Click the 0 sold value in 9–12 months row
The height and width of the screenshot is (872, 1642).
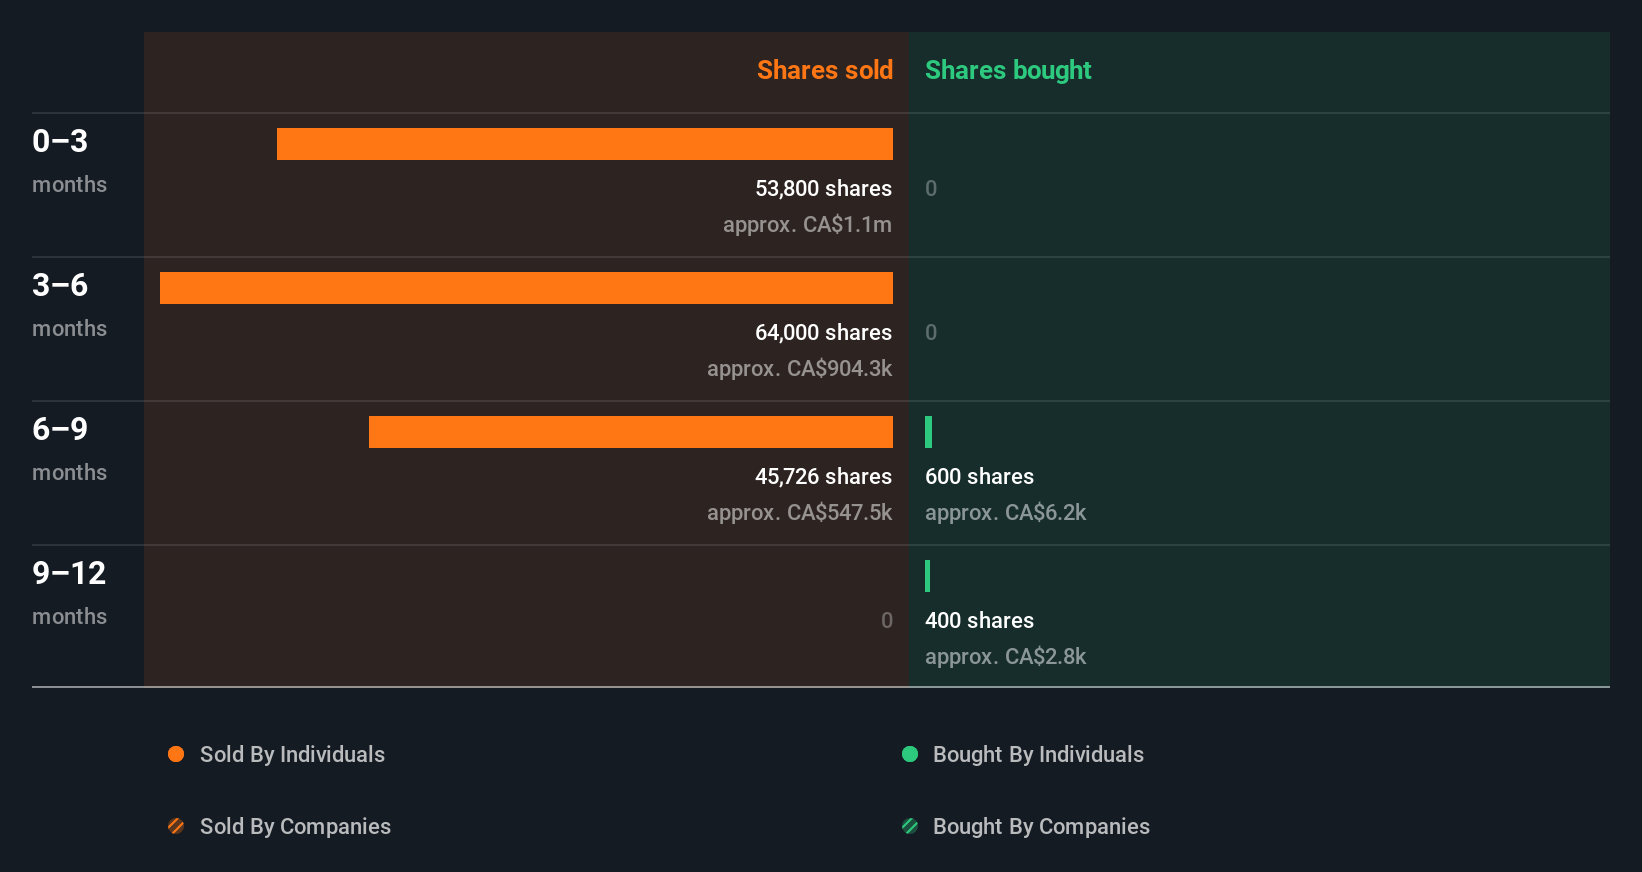pyautogui.click(x=887, y=621)
